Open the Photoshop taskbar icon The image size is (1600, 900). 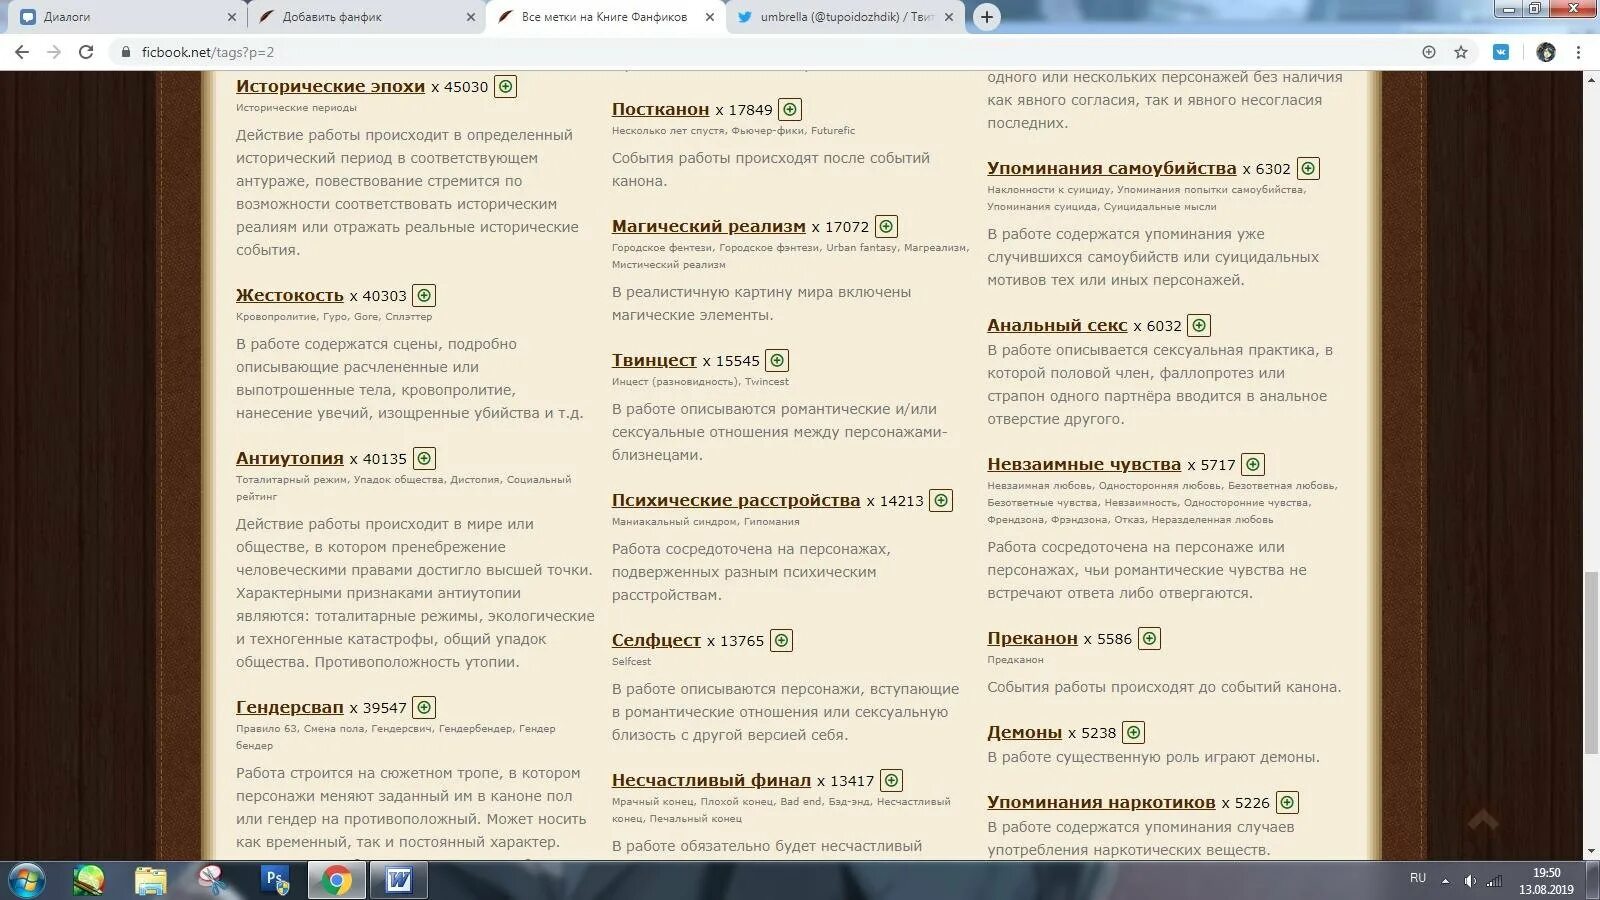274,880
